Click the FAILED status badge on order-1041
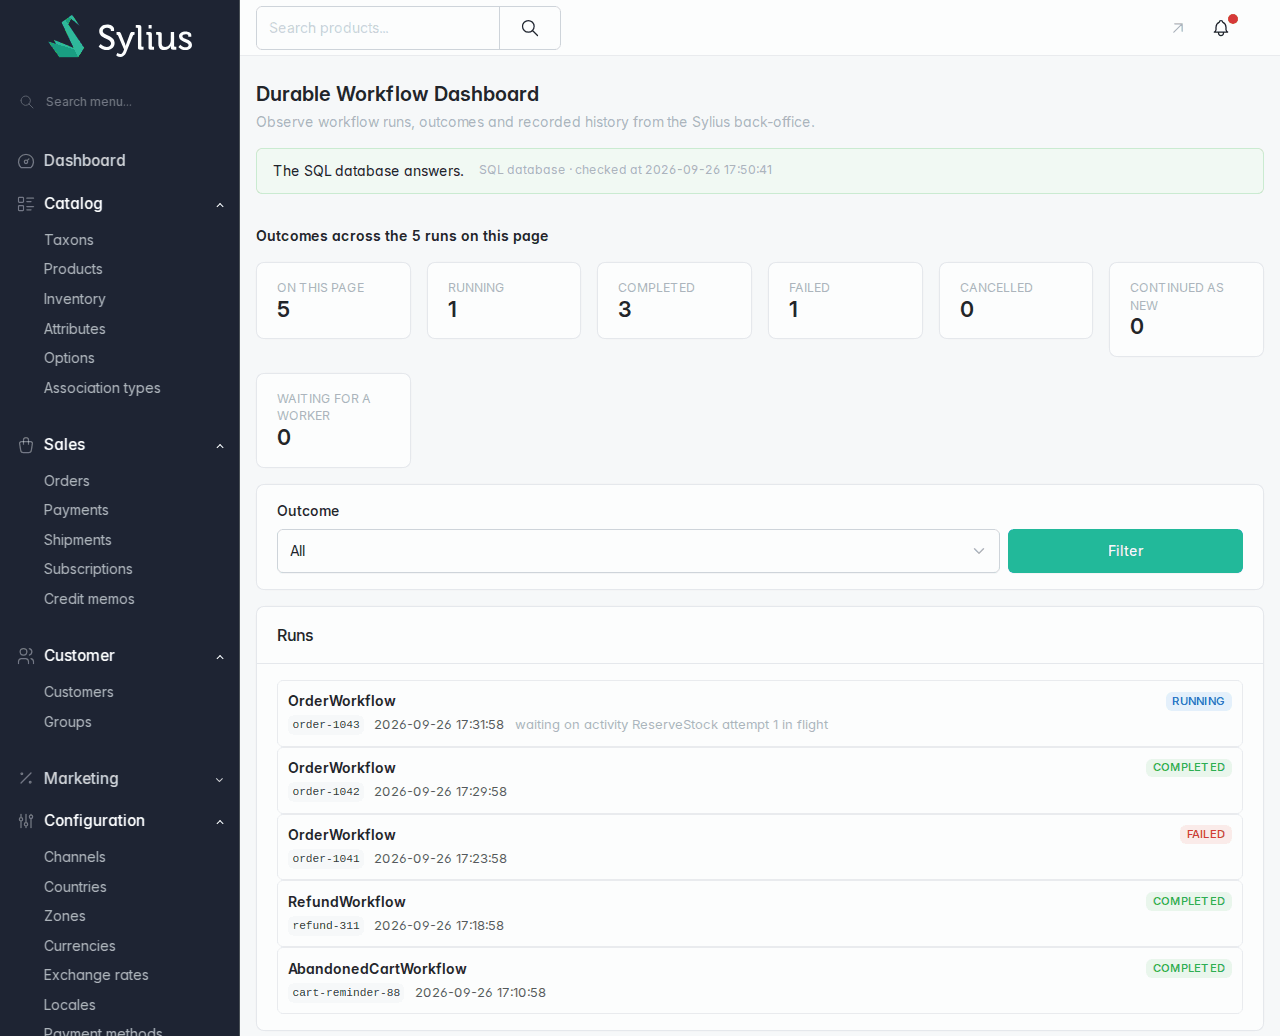 tap(1206, 834)
